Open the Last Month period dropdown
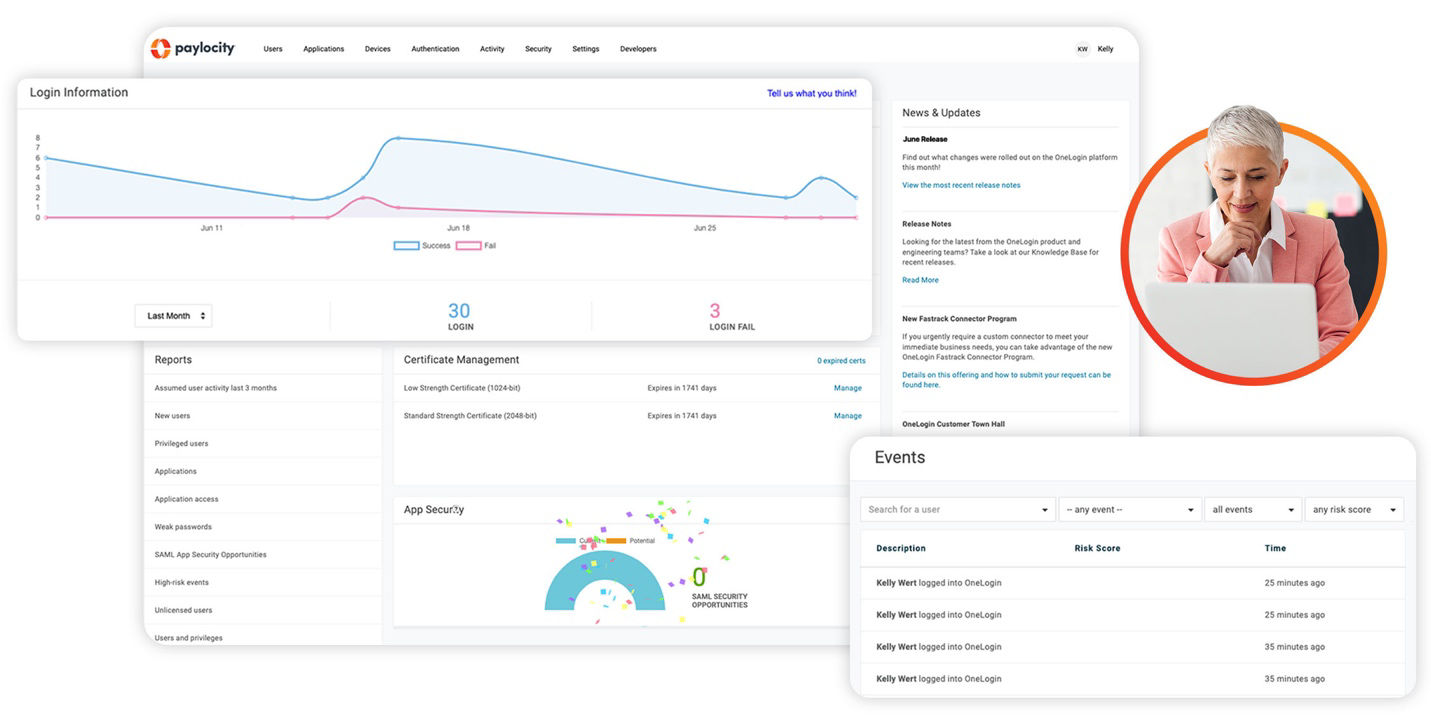This screenshot has width=1431, height=715. 173,316
